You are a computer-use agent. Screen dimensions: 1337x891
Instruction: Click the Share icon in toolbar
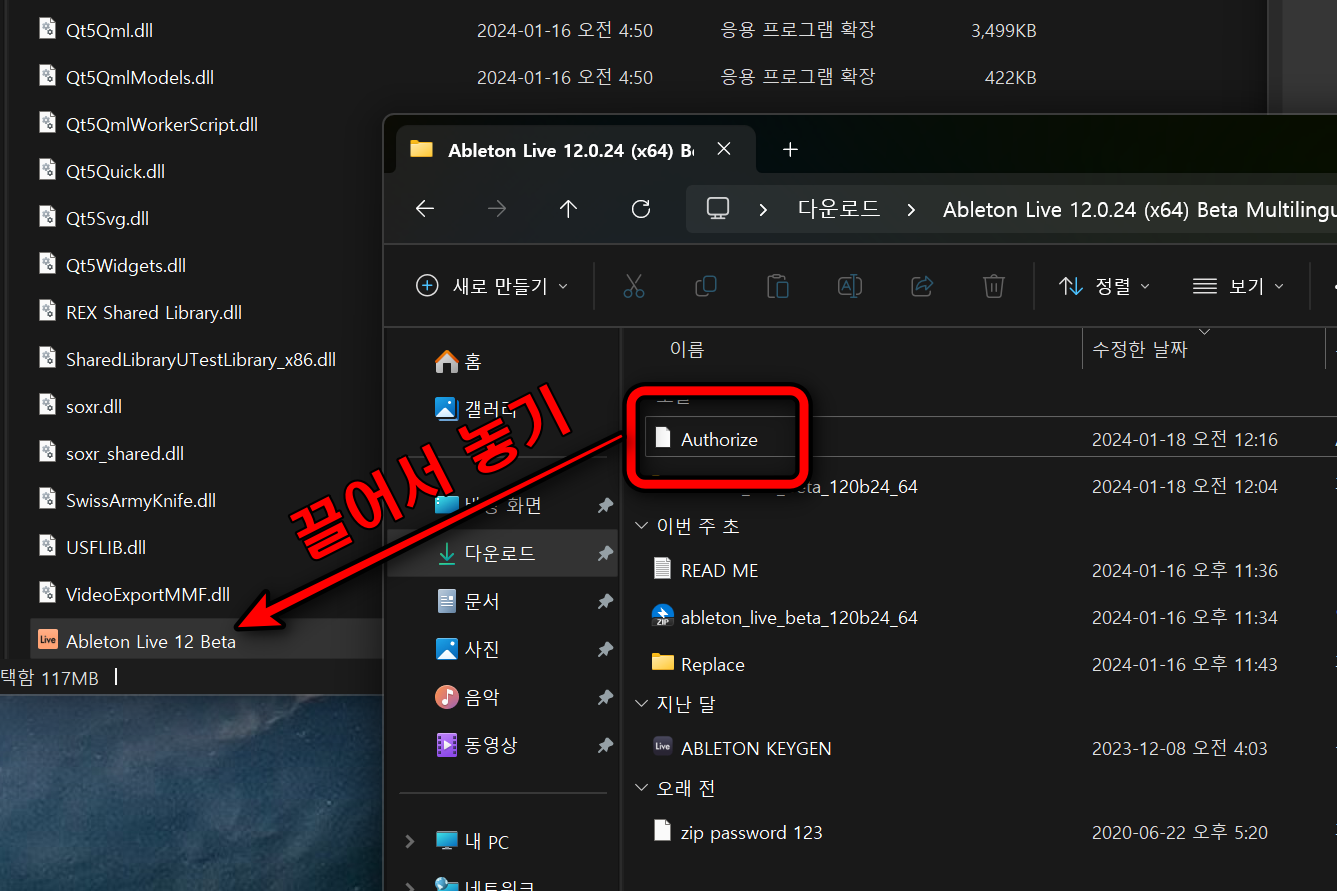pyautogui.click(x=922, y=287)
